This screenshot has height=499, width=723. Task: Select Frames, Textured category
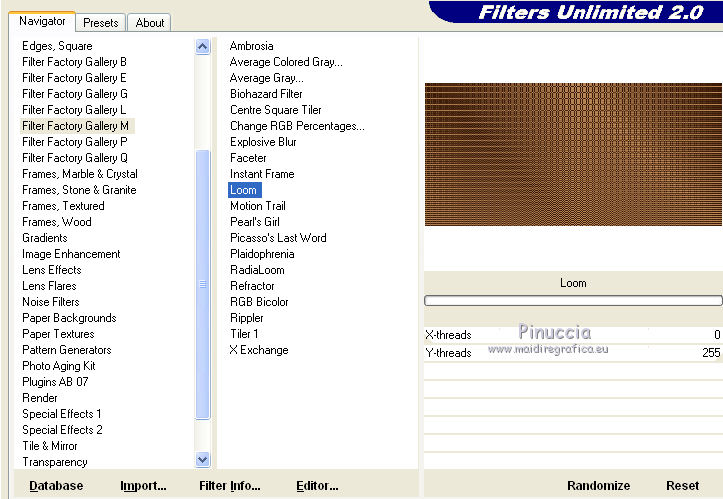point(63,206)
